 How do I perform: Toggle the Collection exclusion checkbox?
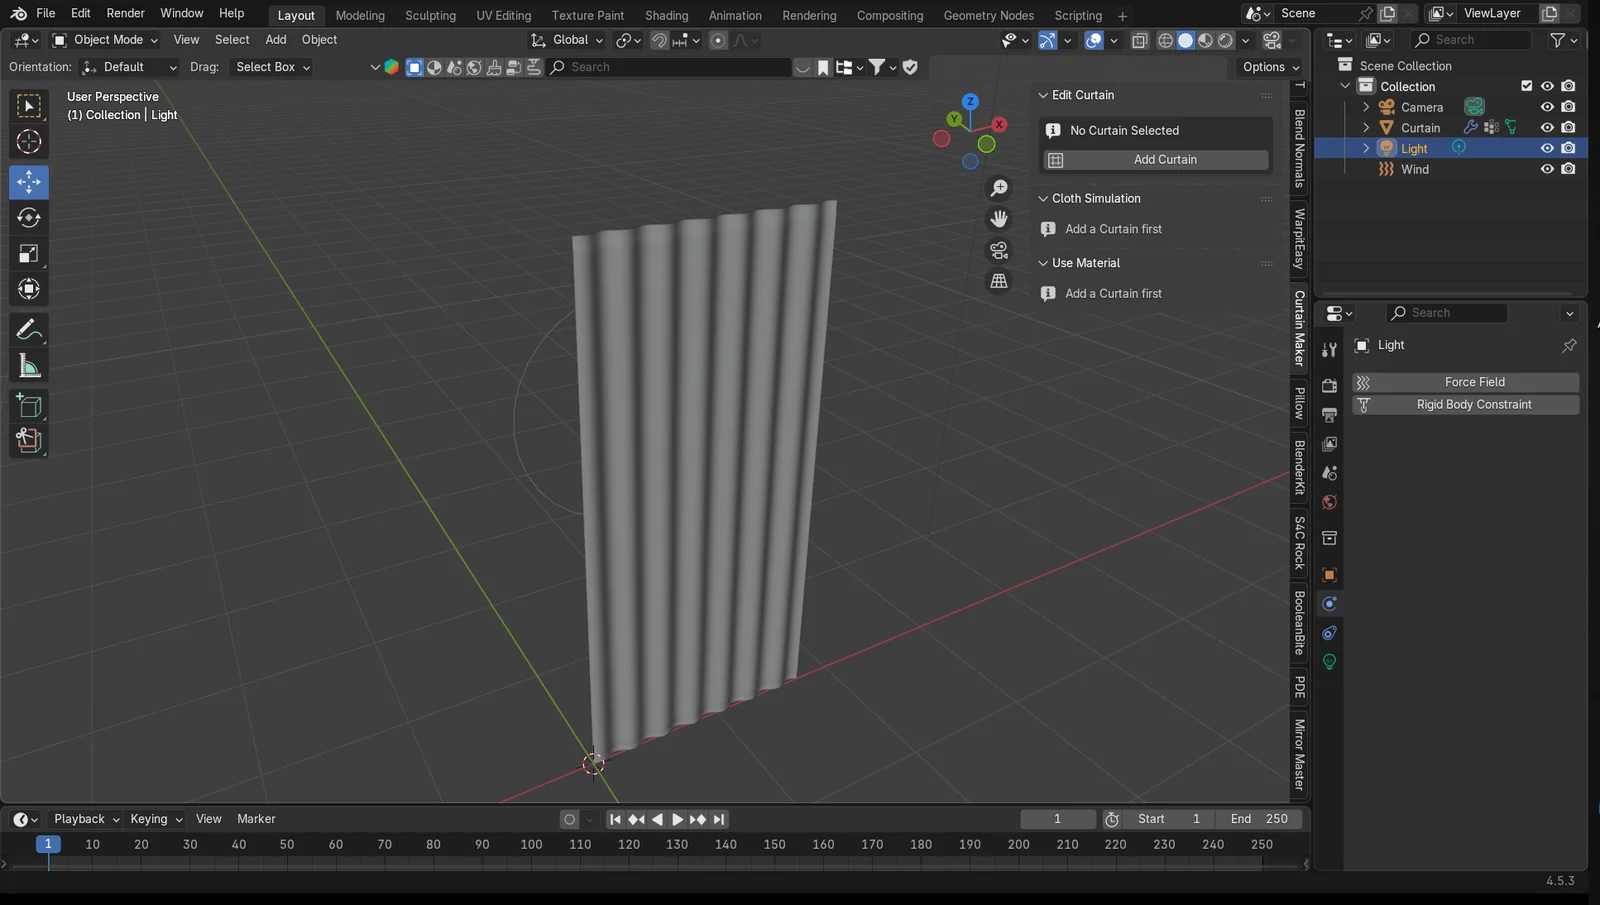[x=1526, y=86]
